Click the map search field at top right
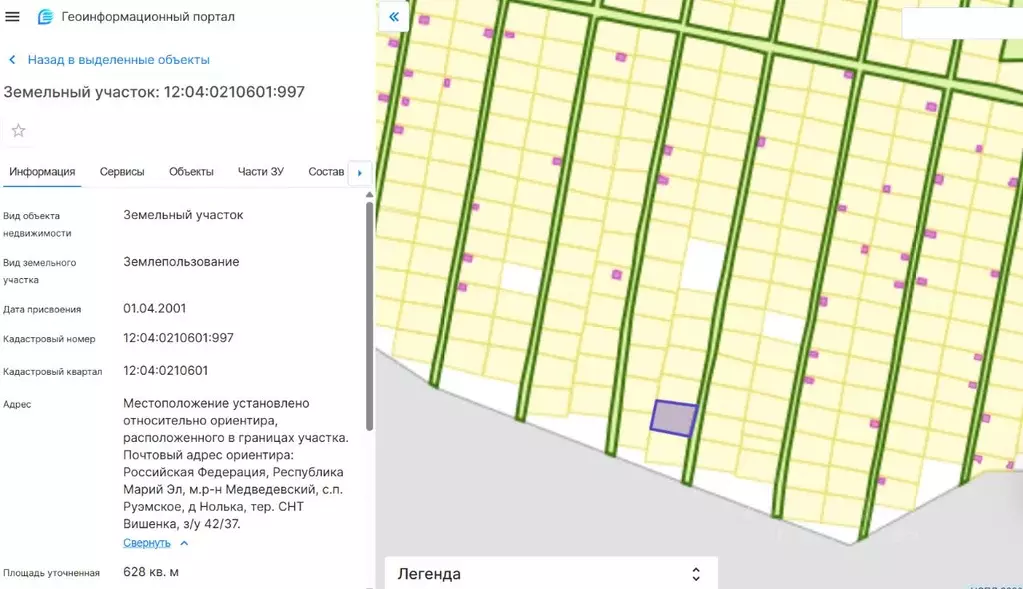 point(962,23)
